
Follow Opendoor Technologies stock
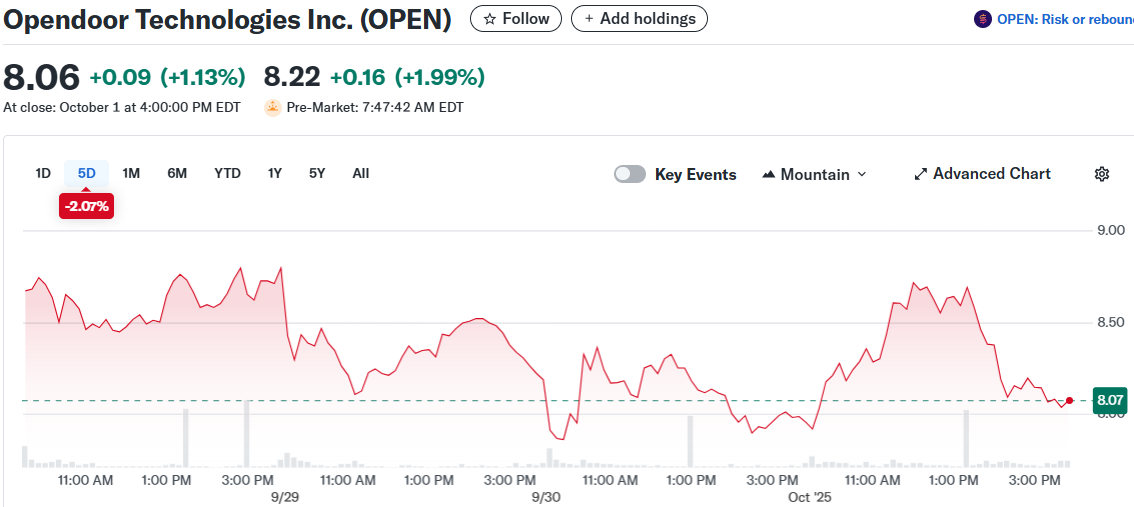[x=516, y=18]
